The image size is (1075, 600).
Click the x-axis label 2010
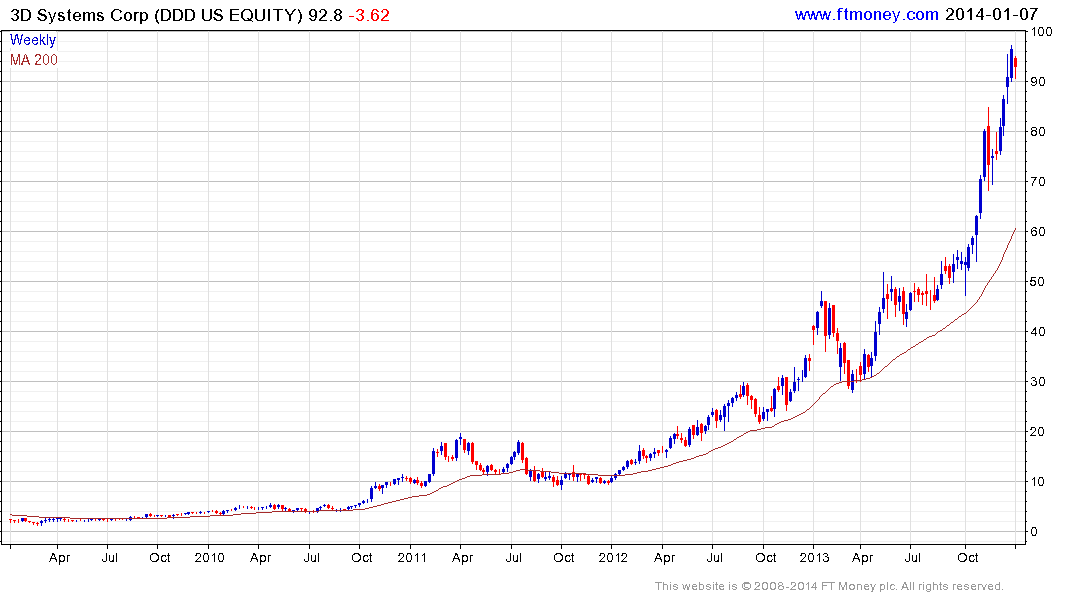pos(209,557)
